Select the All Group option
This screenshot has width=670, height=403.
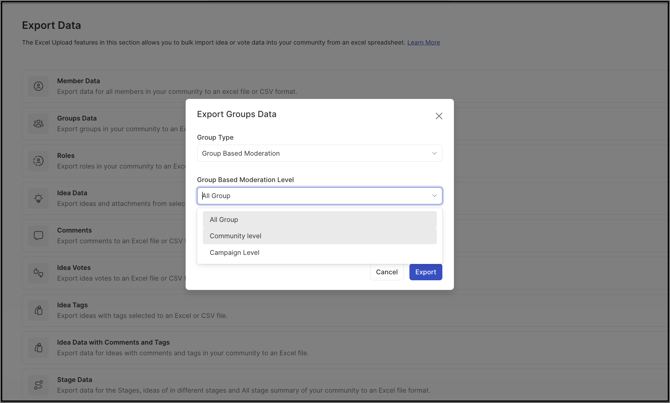(x=224, y=220)
